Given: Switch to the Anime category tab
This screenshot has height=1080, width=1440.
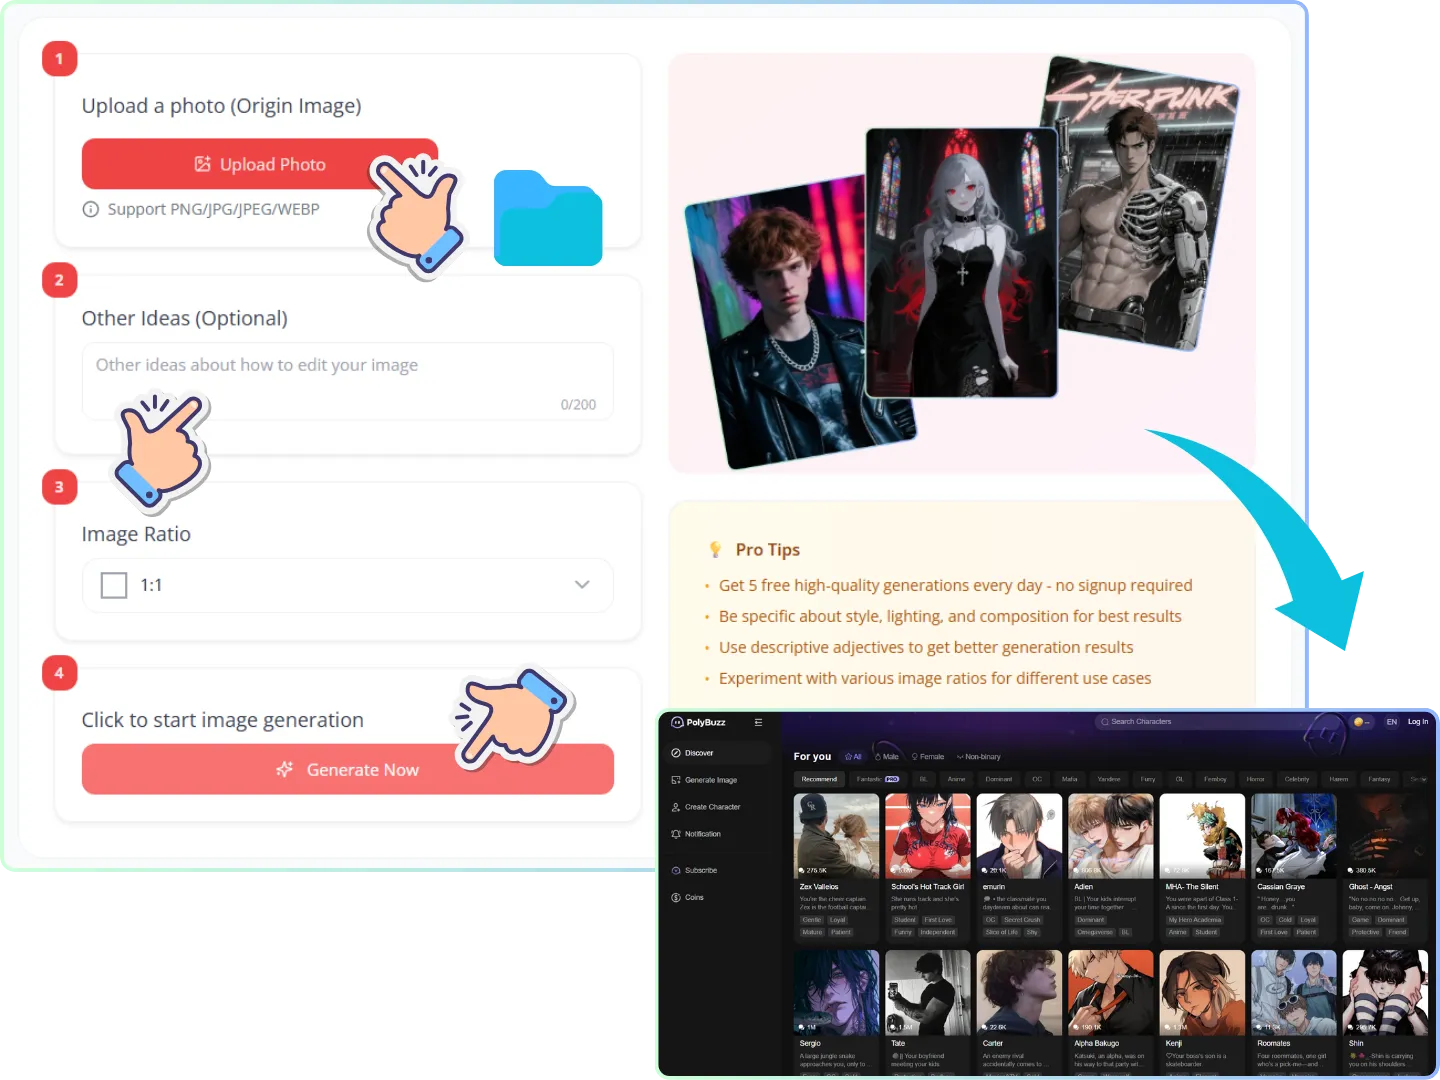Looking at the screenshot, I should pos(956,779).
